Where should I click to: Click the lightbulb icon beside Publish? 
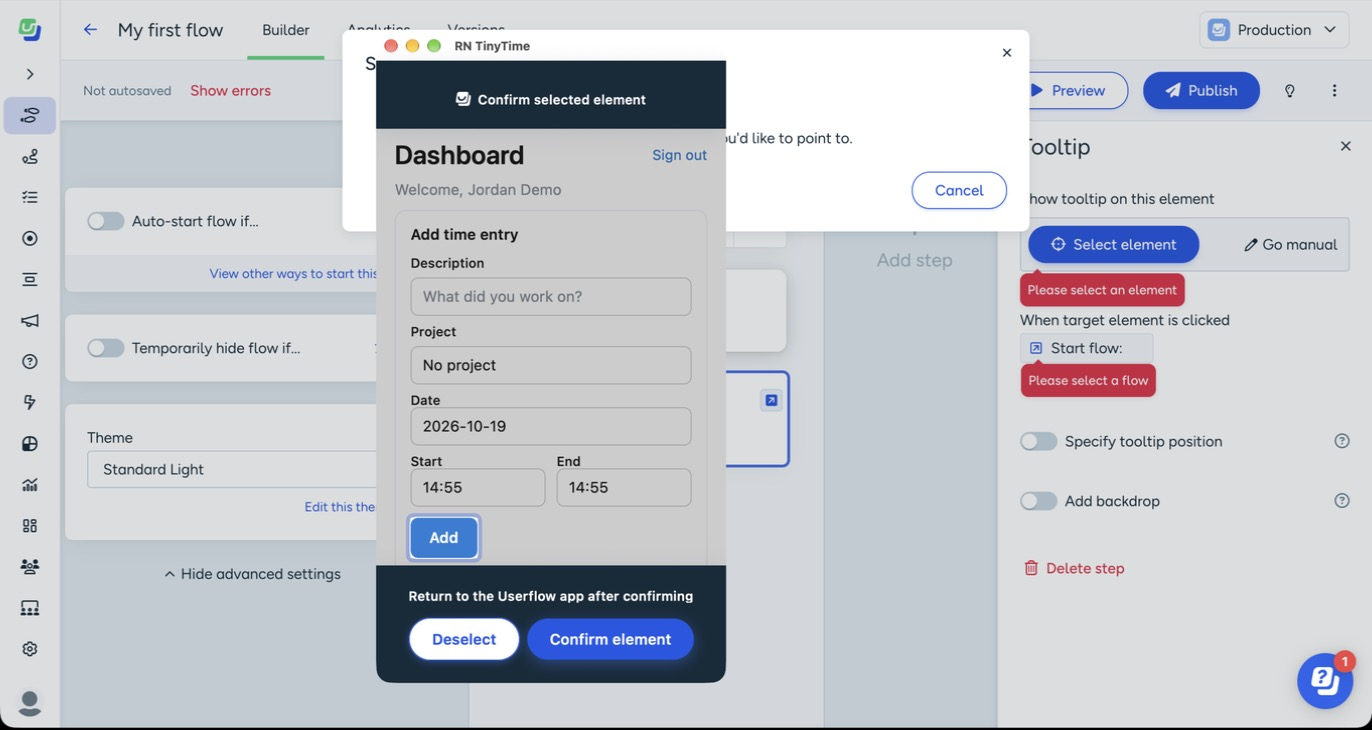coord(1290,90)
